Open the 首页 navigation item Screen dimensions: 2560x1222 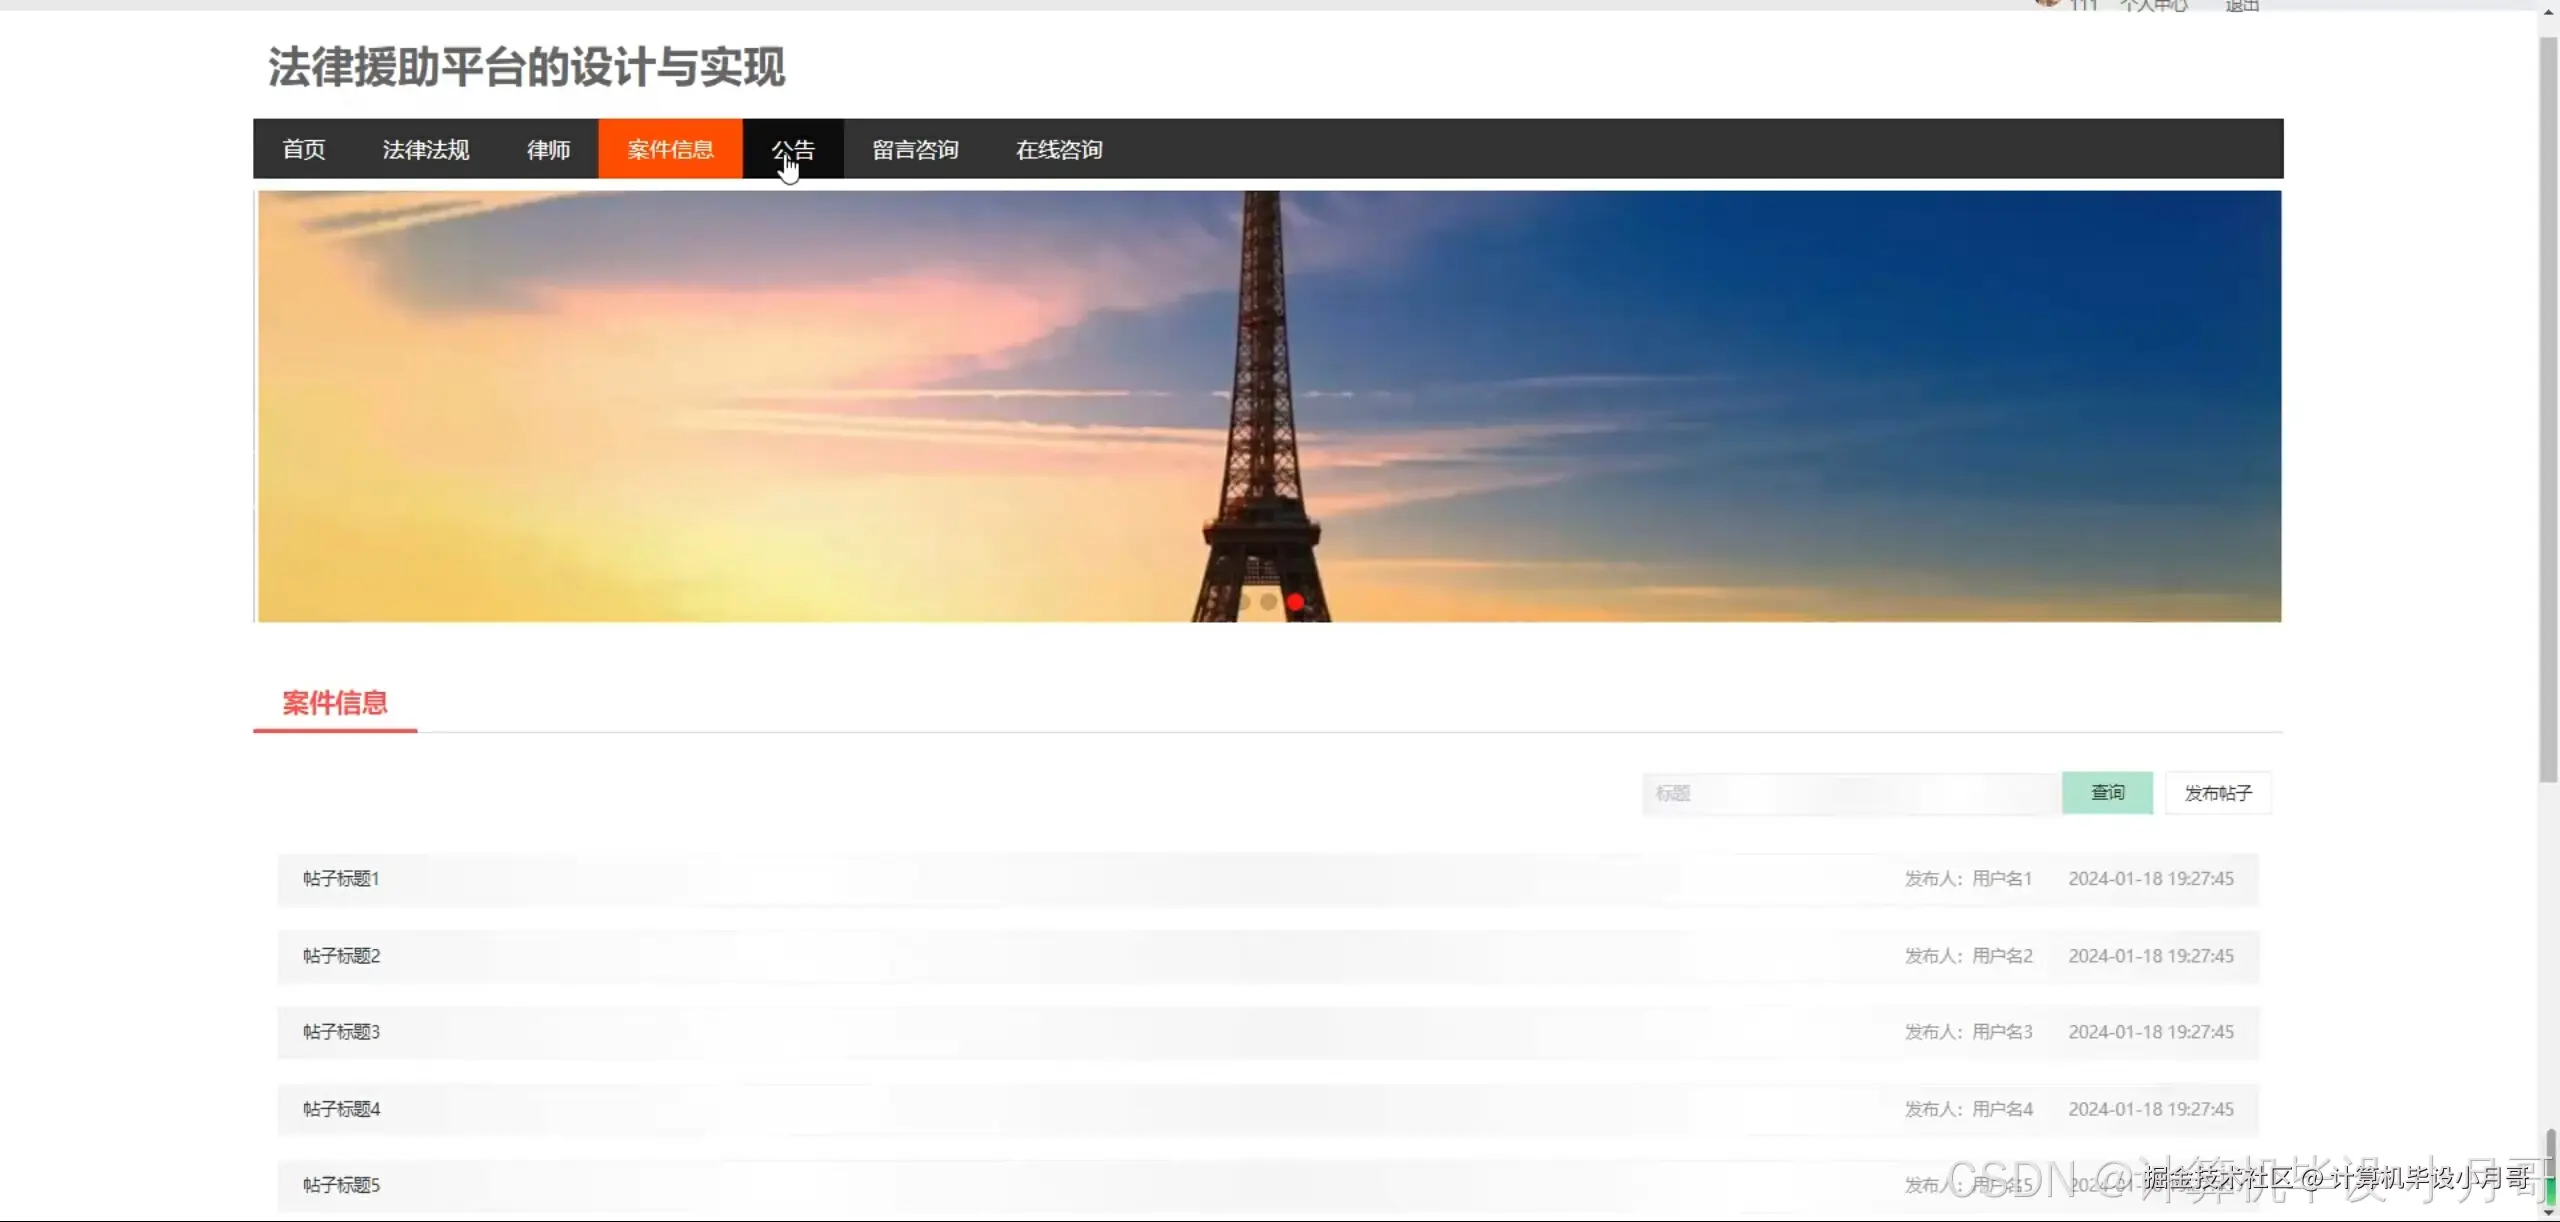pyautogui.click(x=303, y=149)
